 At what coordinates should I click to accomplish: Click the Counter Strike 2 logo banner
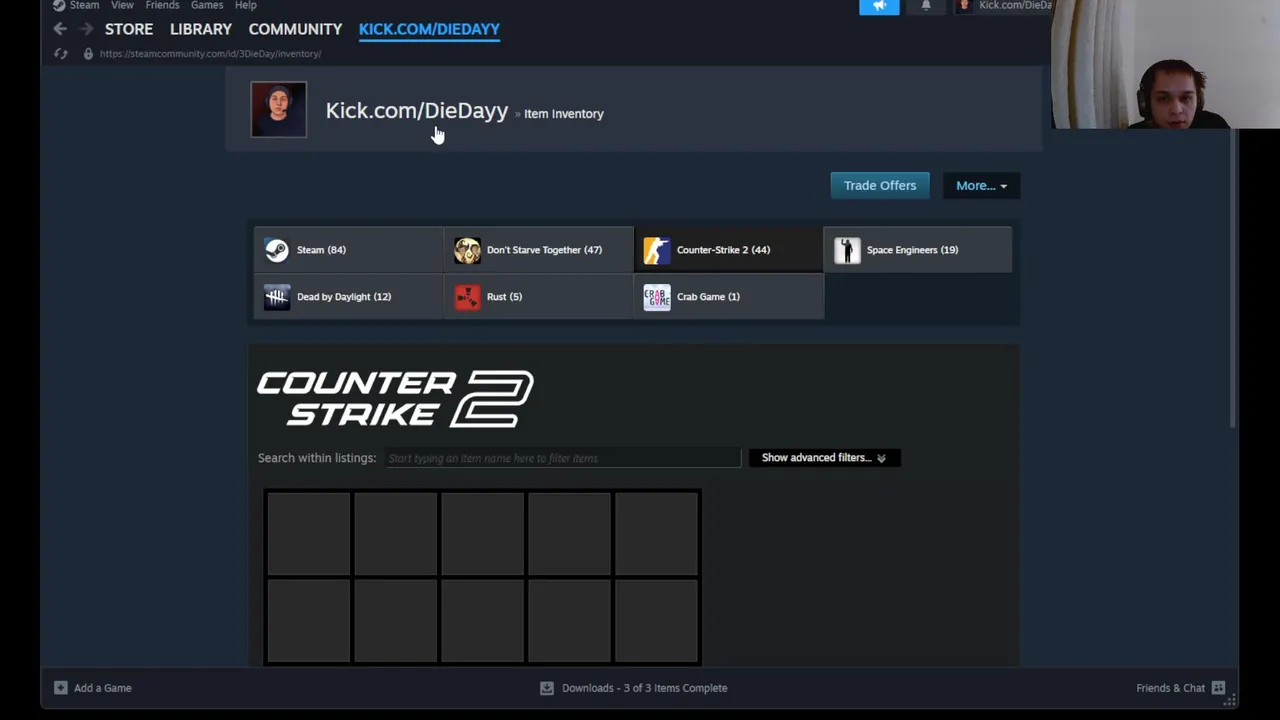(395, 399)
